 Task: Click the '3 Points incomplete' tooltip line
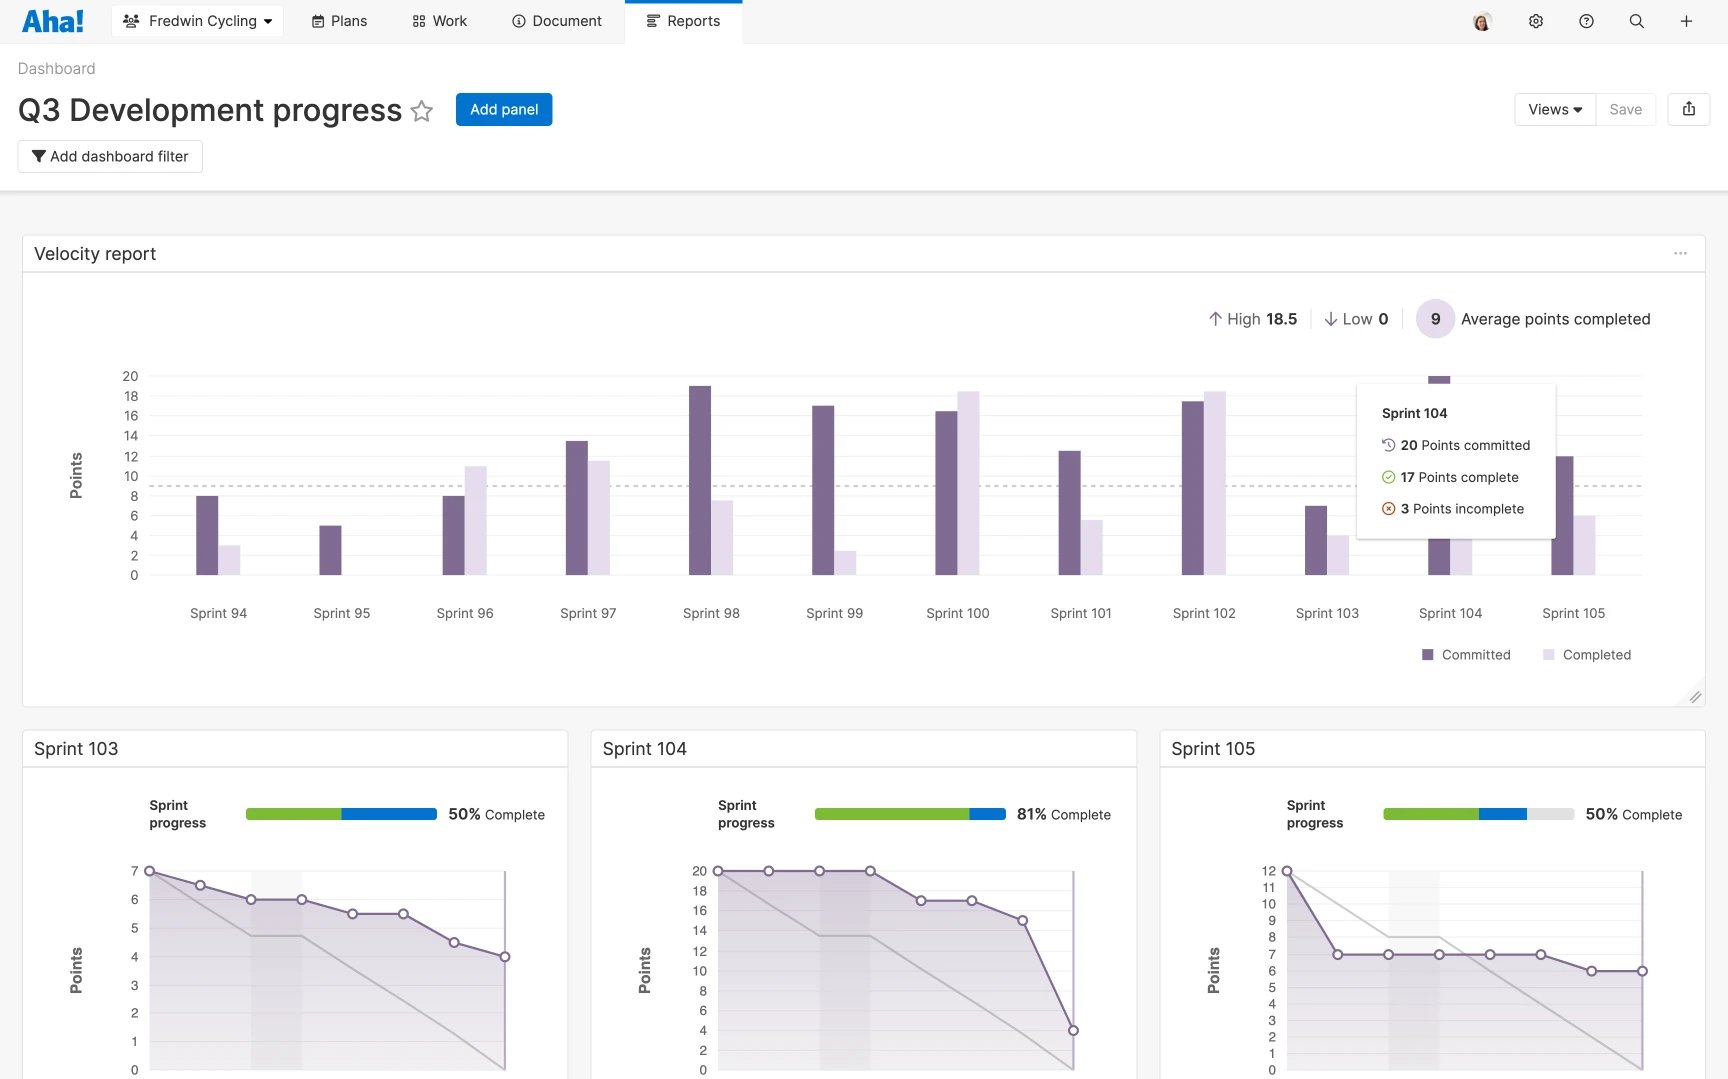(x=1453, y=509)
